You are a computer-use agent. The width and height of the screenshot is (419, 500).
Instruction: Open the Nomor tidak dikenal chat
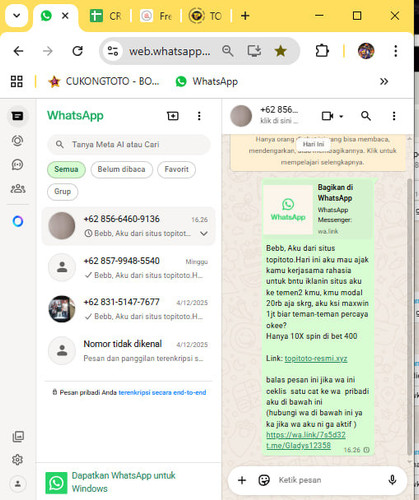pyautogui.click(x=128, y=351)
